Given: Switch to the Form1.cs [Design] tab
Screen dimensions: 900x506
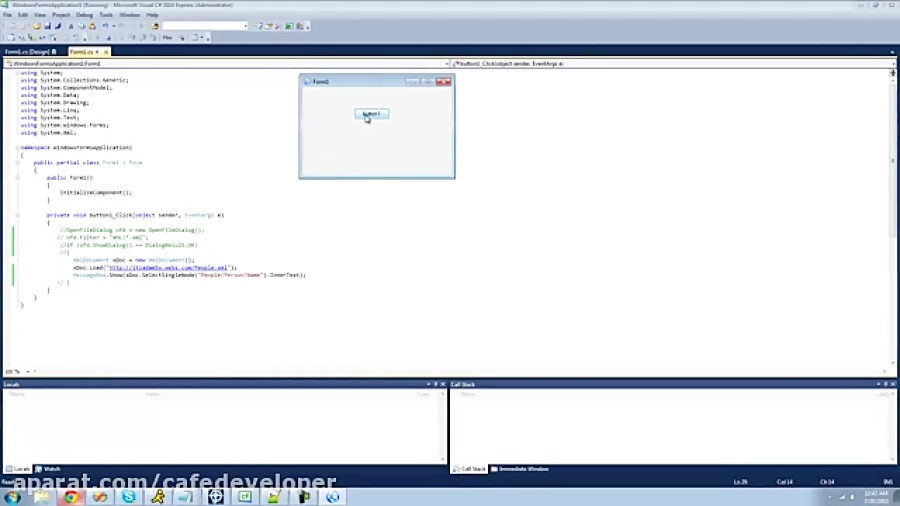Looking at the screenshot, I should (x=30, y=52).
